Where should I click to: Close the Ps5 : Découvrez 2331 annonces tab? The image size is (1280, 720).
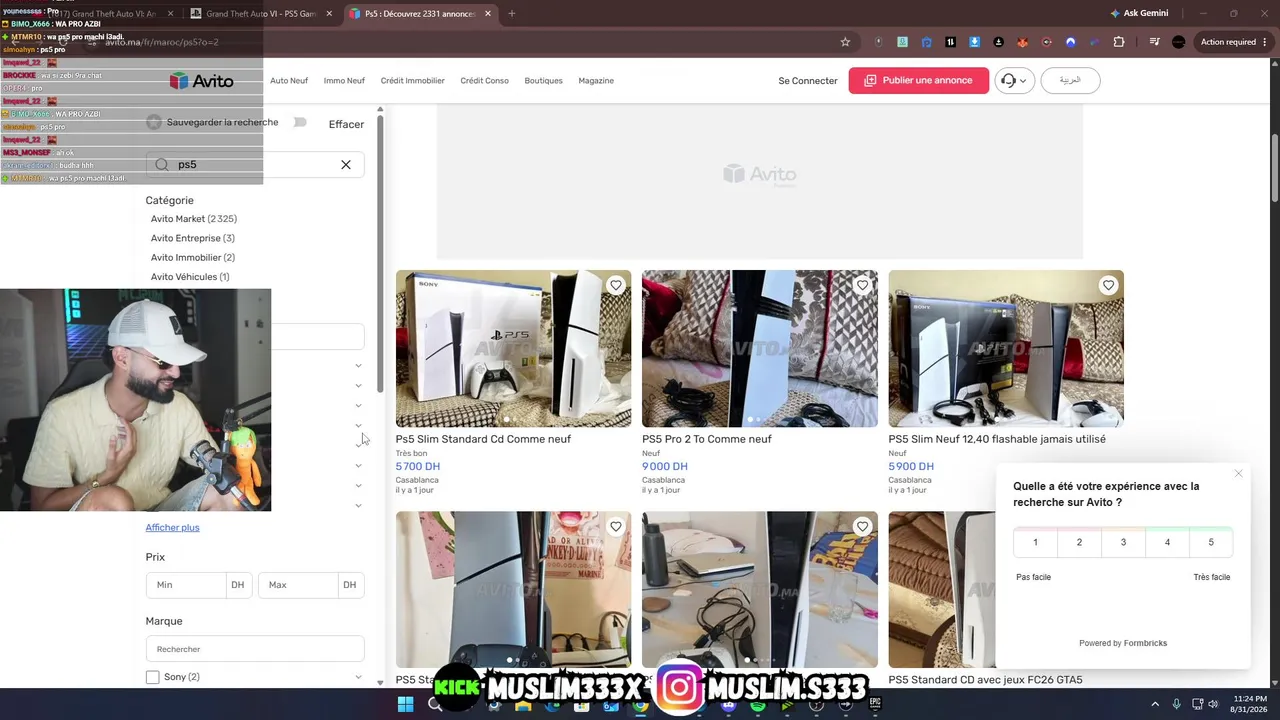coord(488,14)
